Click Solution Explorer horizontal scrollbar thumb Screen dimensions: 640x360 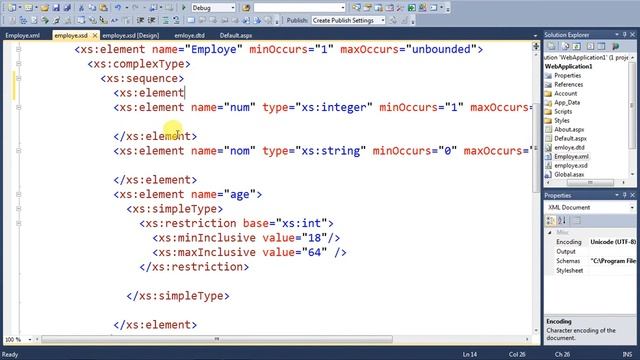pyautogui.click(x=589, y=182)
